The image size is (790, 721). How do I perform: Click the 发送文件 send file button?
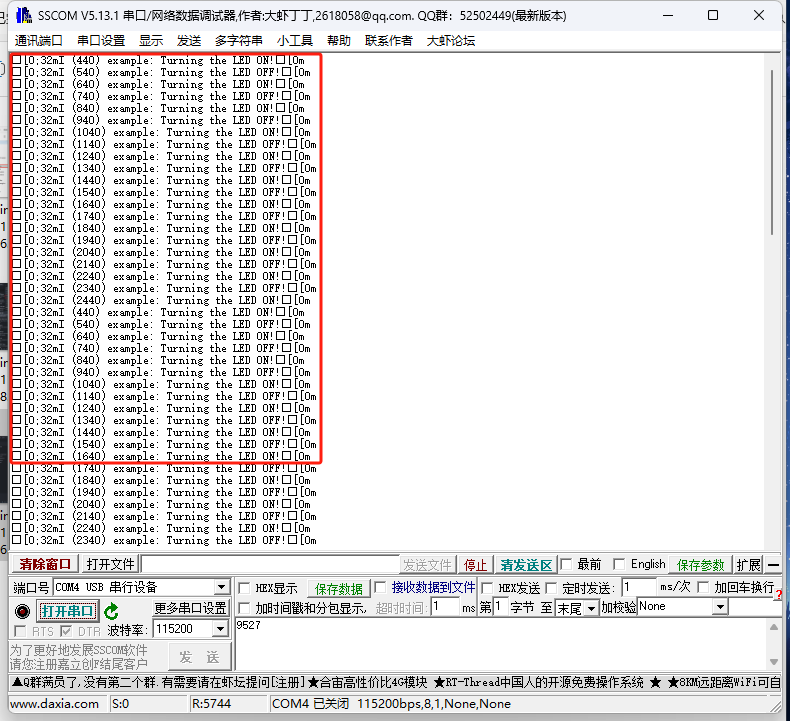point(427,565)
